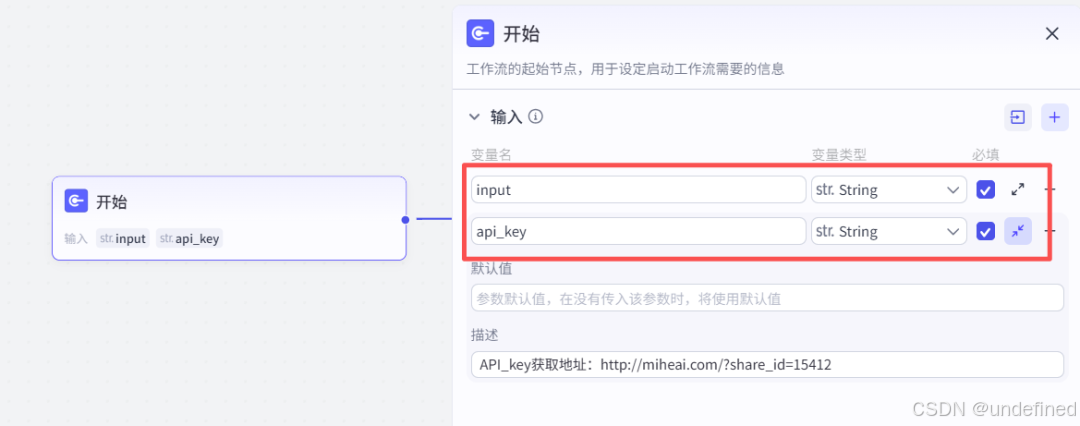
Task: Edit the input variable name field
Action: (638, 190)
